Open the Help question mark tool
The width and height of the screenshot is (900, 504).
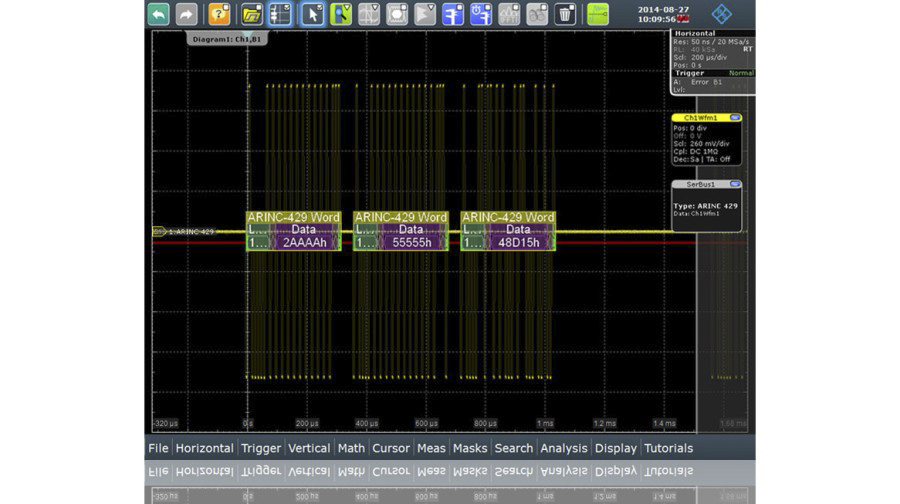(x=219, y=14)
